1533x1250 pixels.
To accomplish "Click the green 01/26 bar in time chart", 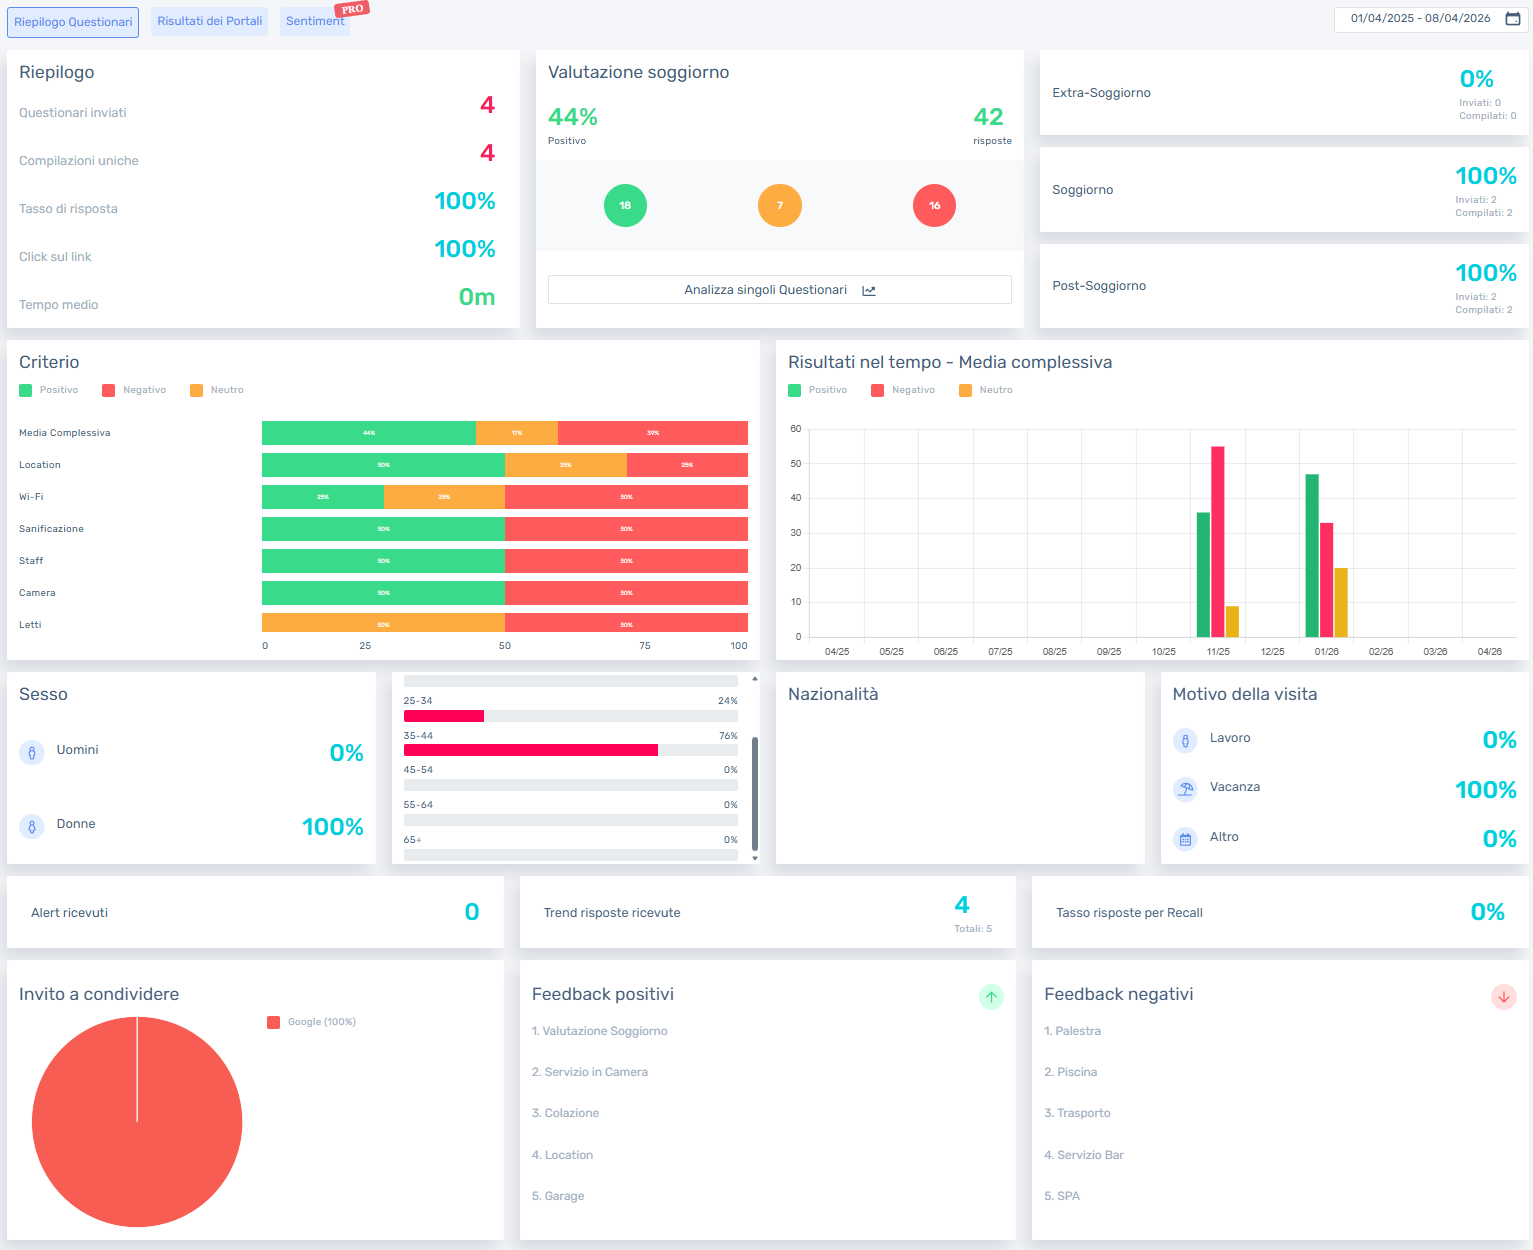I will coord(1312,556).
